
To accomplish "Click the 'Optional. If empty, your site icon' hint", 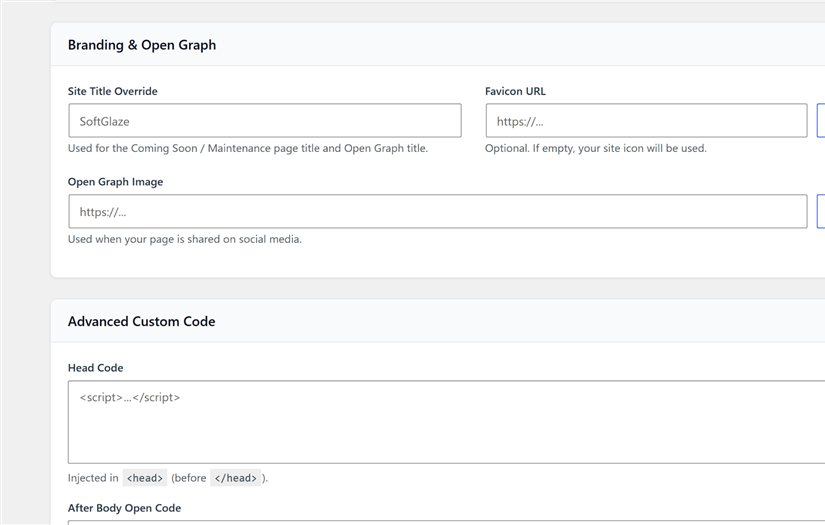I will (596, 148).
